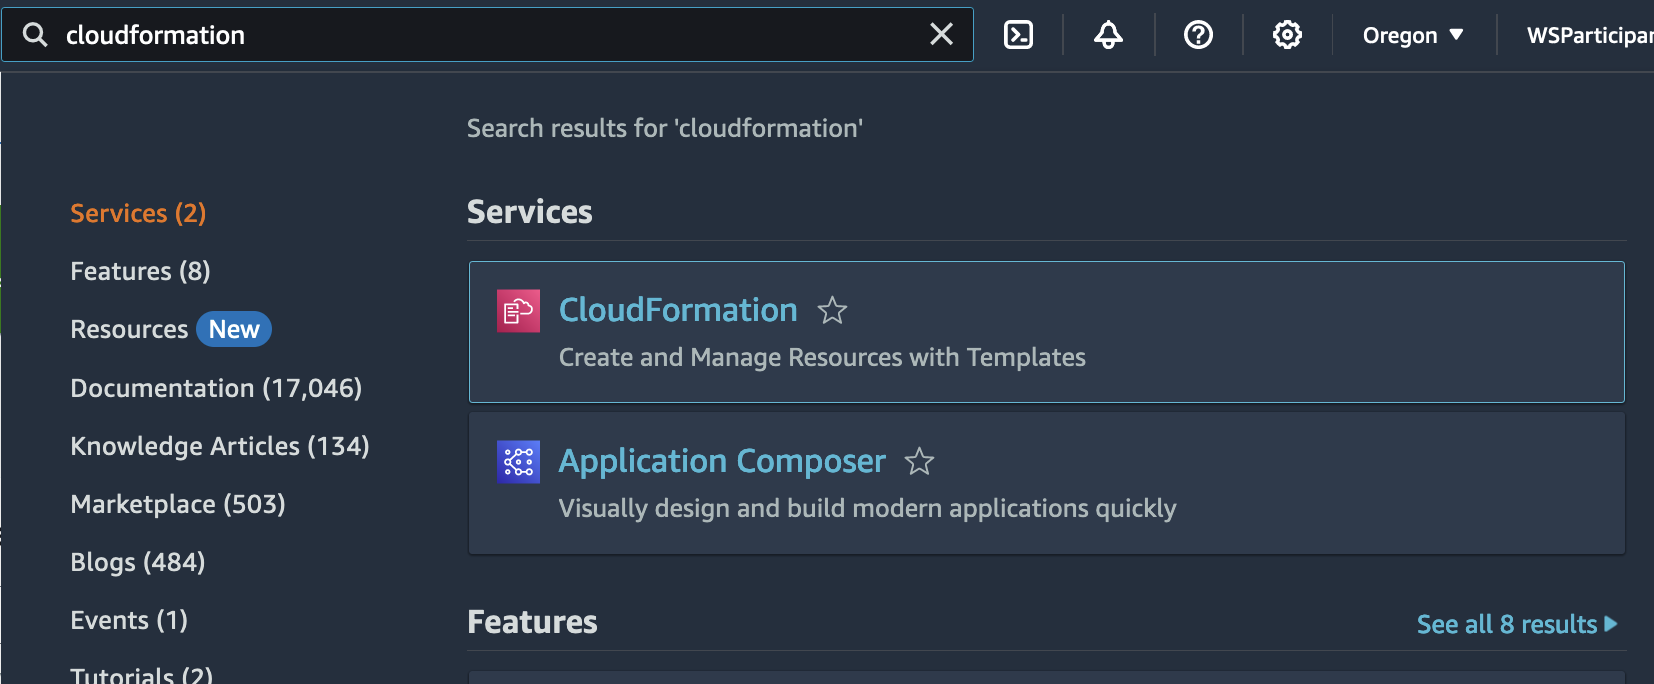Click inside the cloudformation search box

click(480, 35)
